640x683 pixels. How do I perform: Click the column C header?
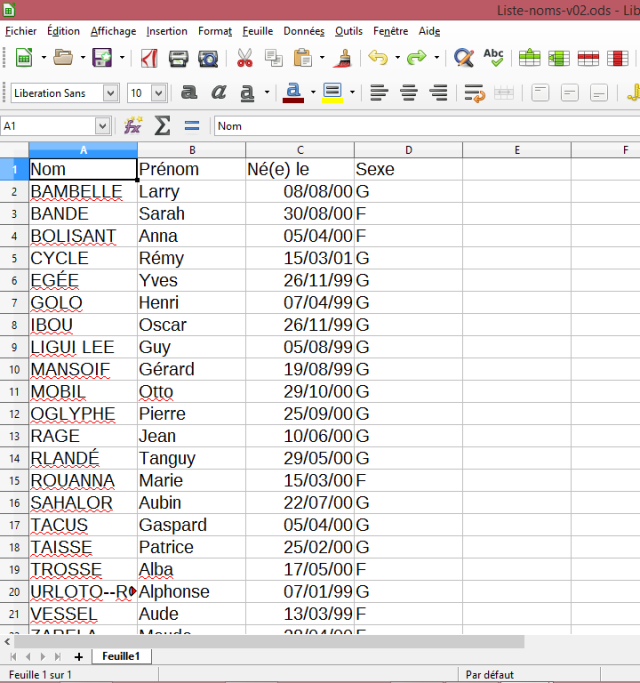(x=300, y=150)
